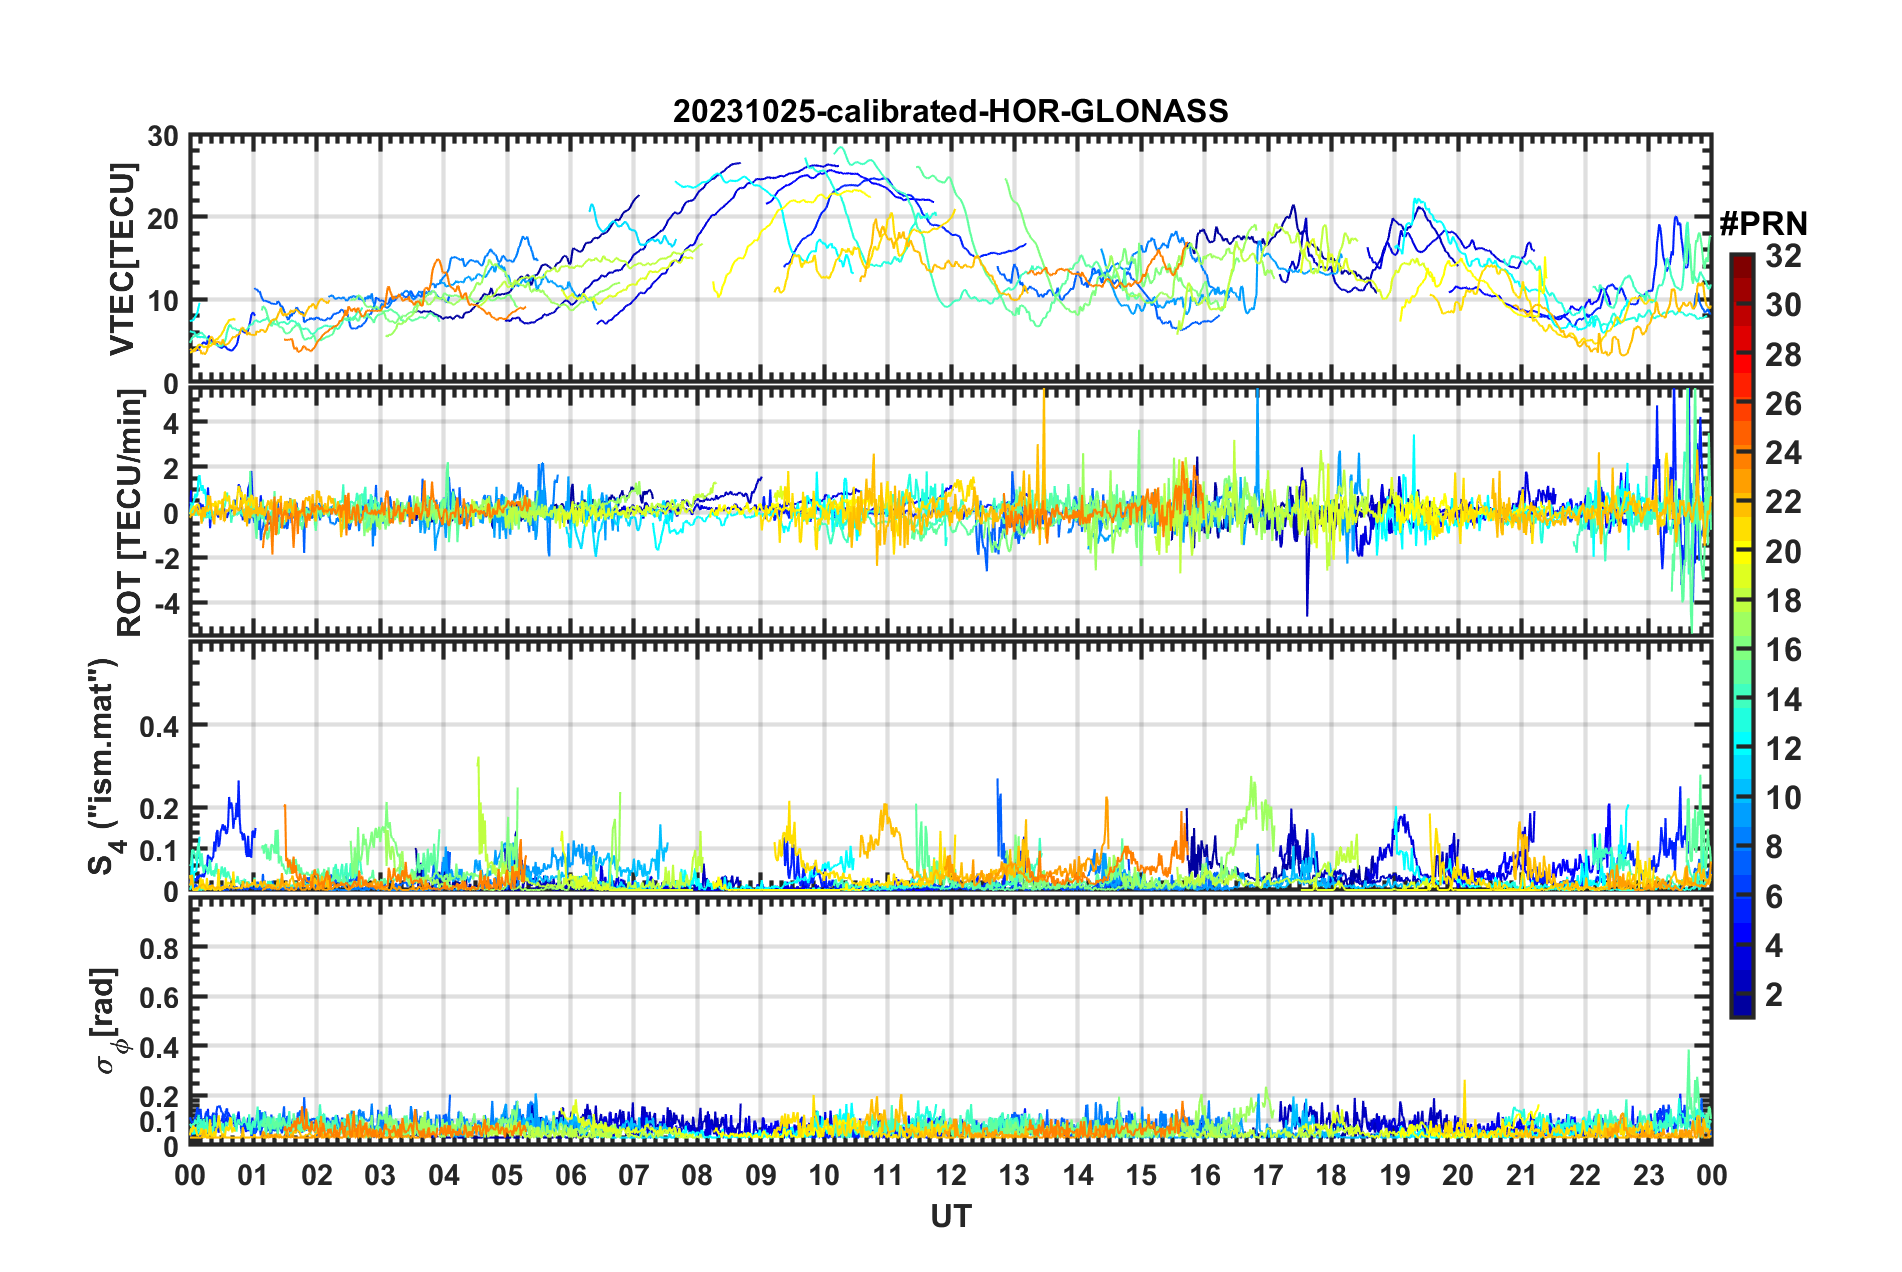Click the 30 tick on the VTEC axis

tap(163, 137)
